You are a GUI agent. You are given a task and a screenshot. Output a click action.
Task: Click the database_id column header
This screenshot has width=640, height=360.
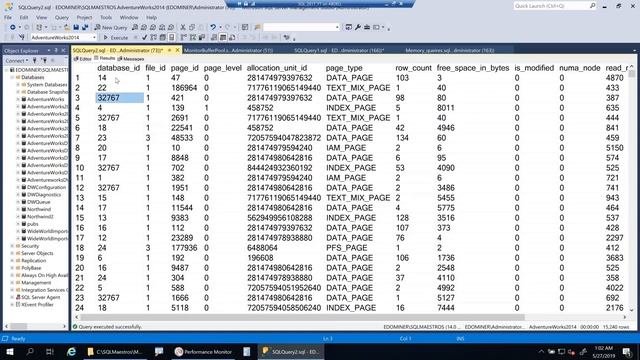click(x=118, y=68)
